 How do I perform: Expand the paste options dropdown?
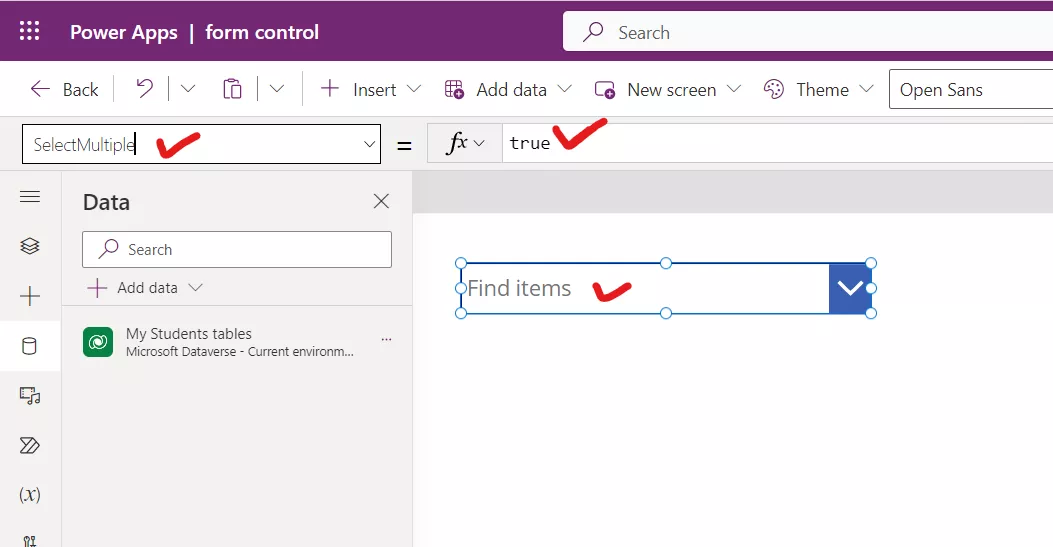[x=277, y=89]
